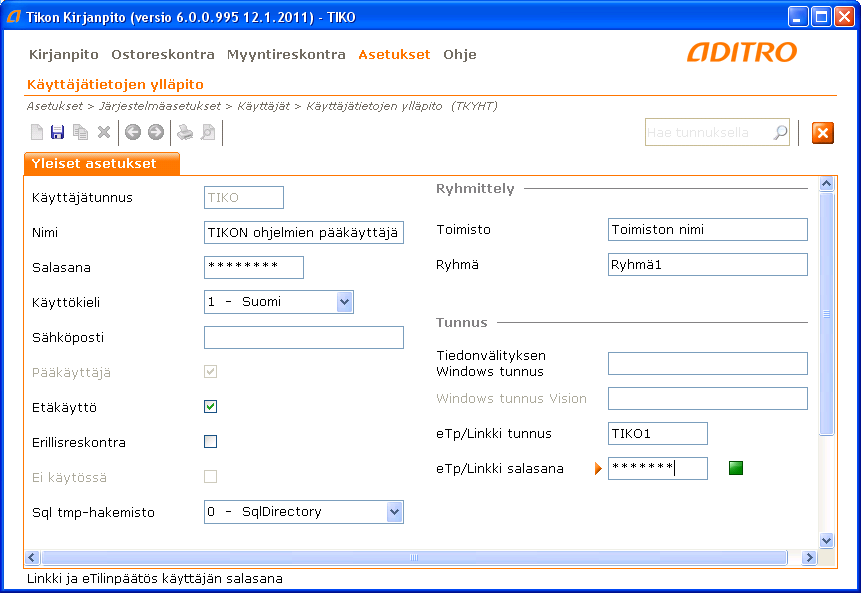Click the Tunnus section heading
This screenshot has width=861, height=593.
461,323
